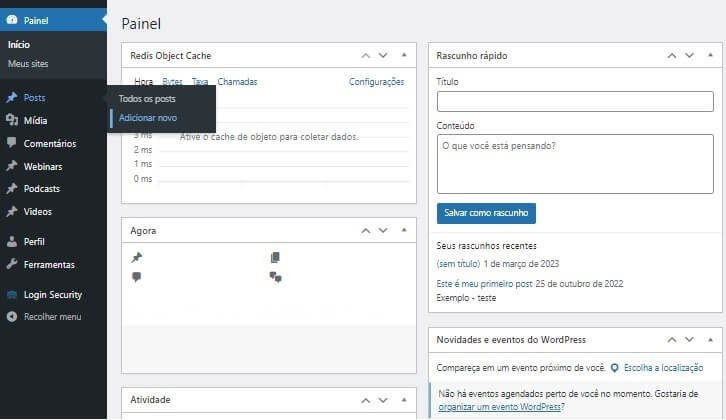
Task: Click the Título input field
Action: click(x=575, y=101)
